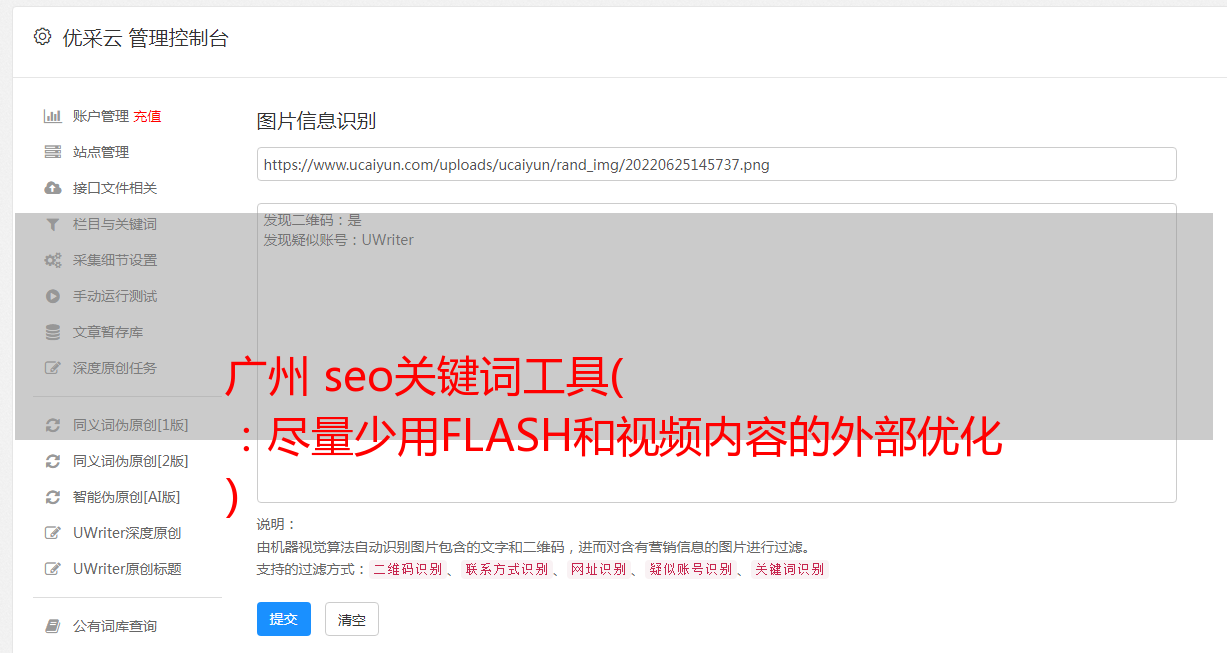
Task: Open the 充值 recharge link
Action: pos(147,116)
